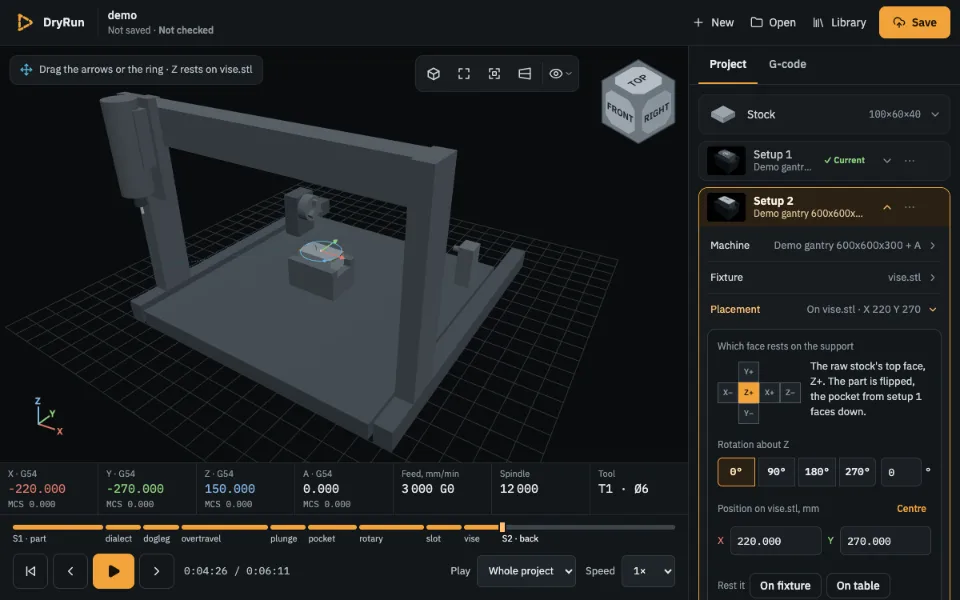
Task: Click the Open project button
Action: point(773,23)
